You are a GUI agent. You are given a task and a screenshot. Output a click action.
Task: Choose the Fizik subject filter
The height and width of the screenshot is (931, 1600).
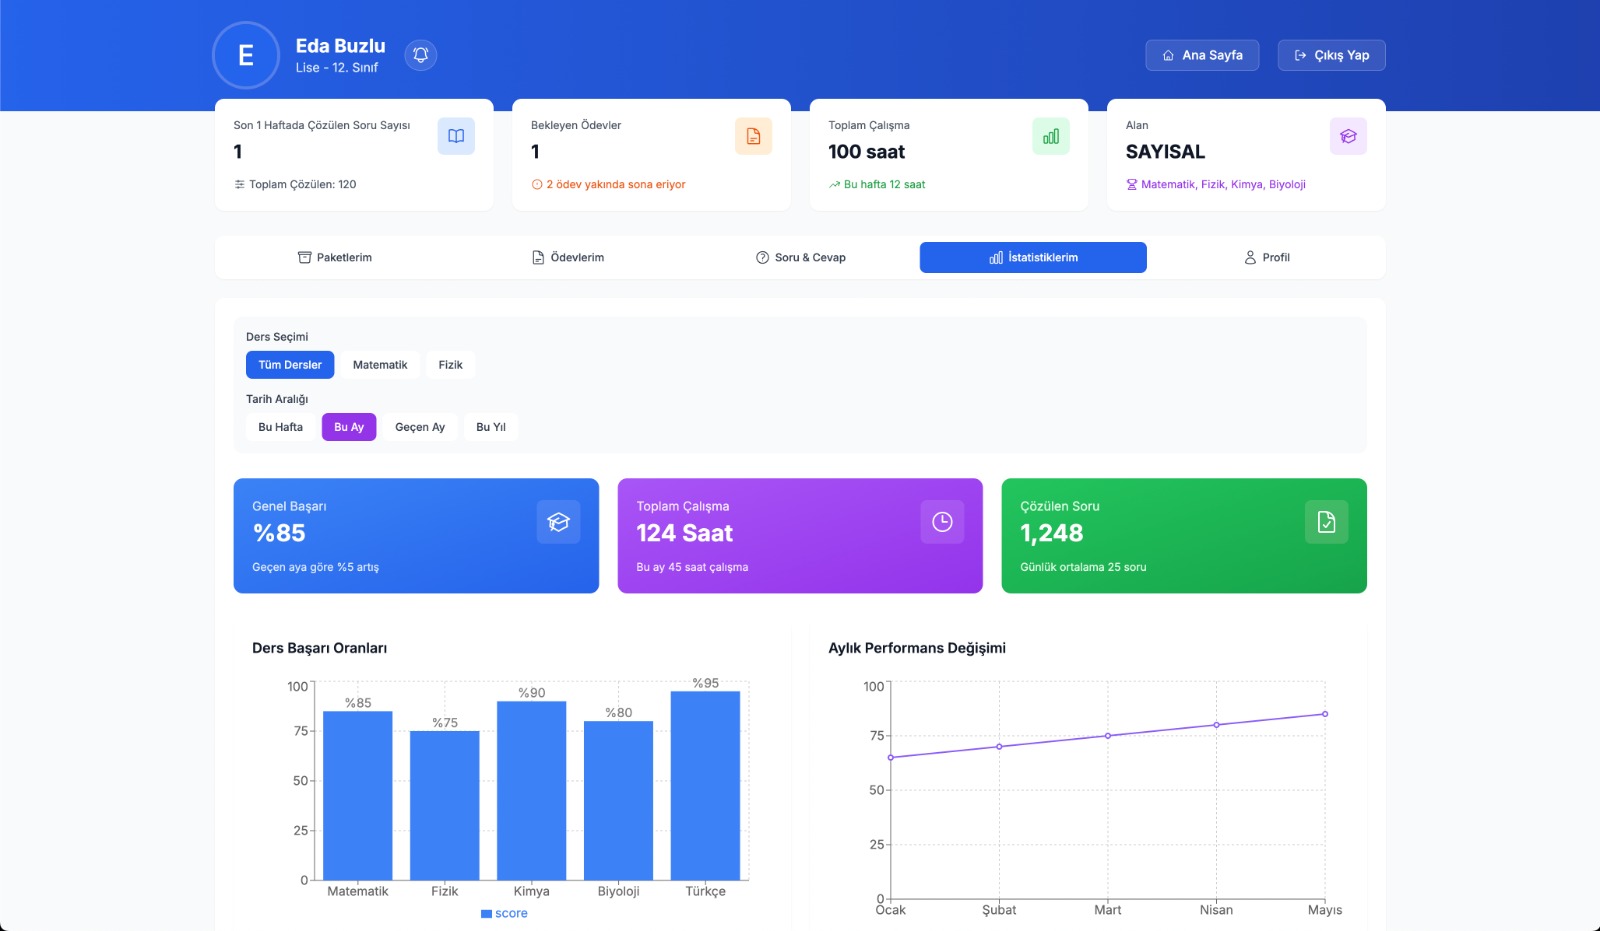point(450,365)
